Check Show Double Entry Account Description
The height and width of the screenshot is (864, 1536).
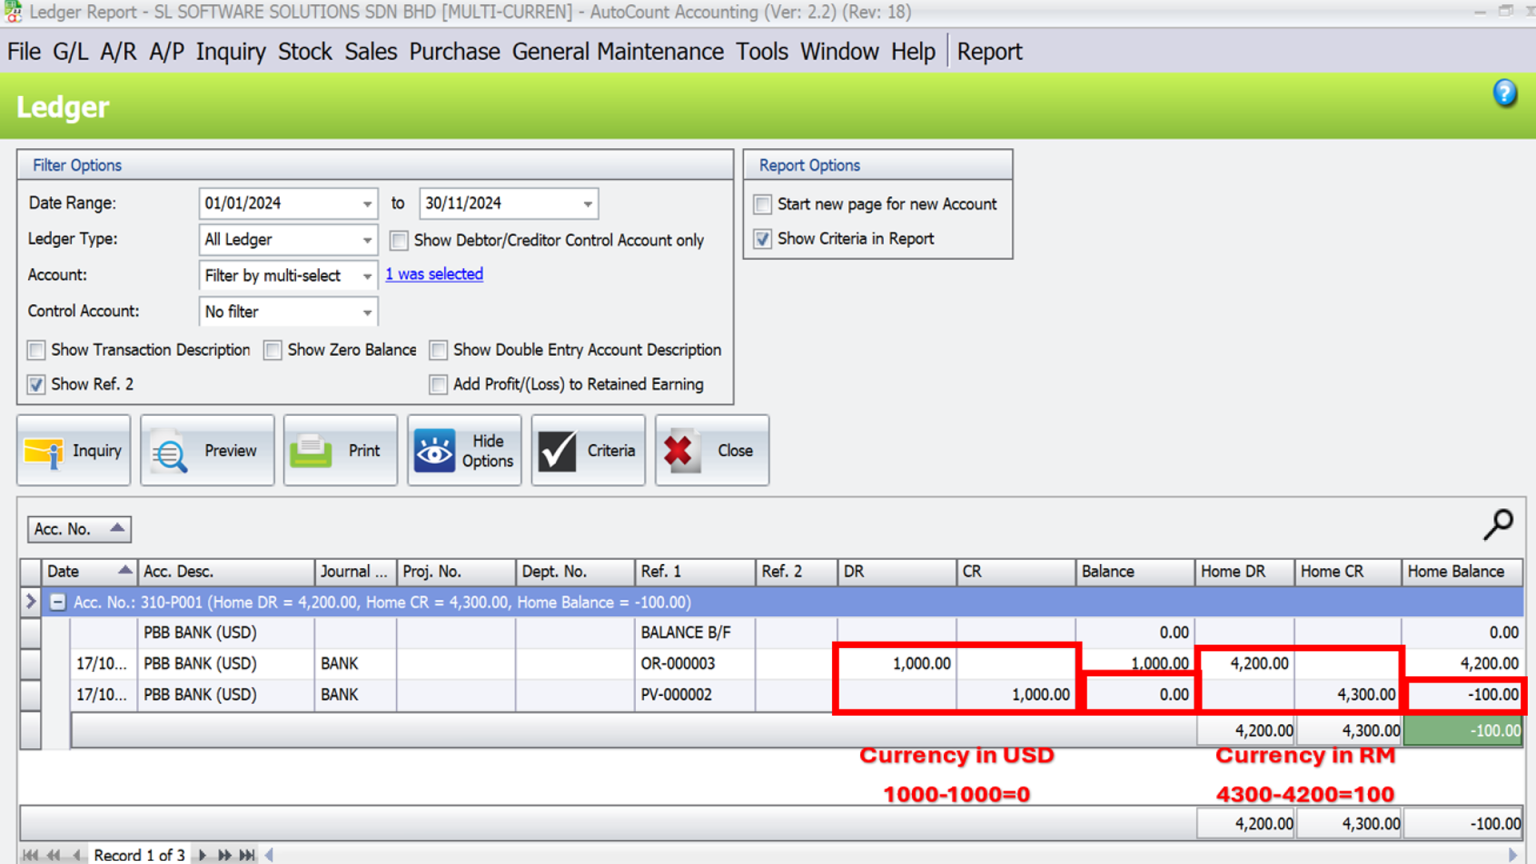coord(438,350)
